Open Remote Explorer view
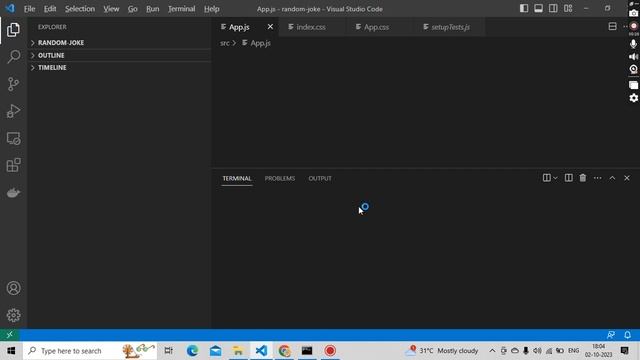Viewport: 640px width, 360px height. pos(13,138)
